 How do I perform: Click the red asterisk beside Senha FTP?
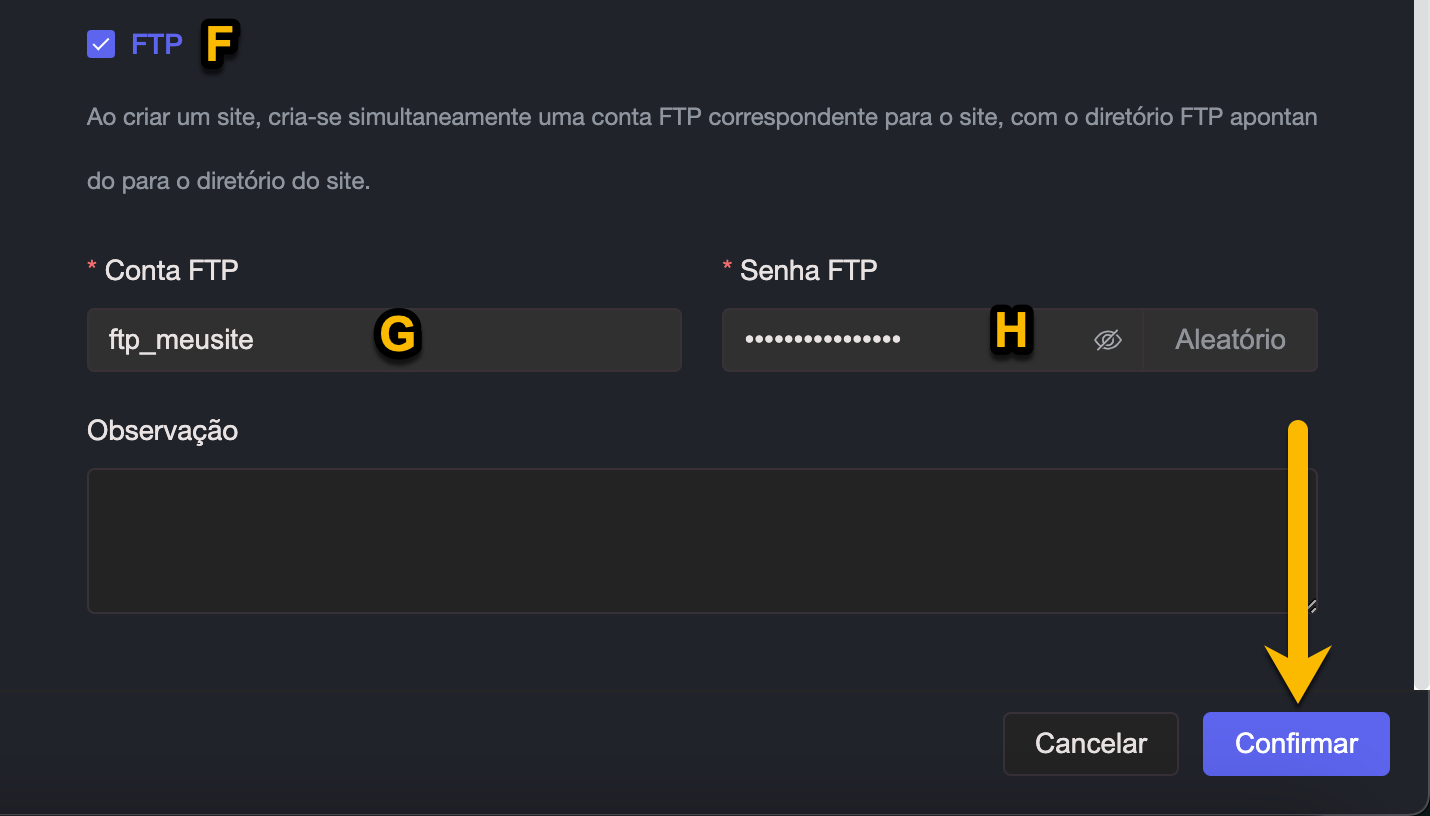click(727, 268)
